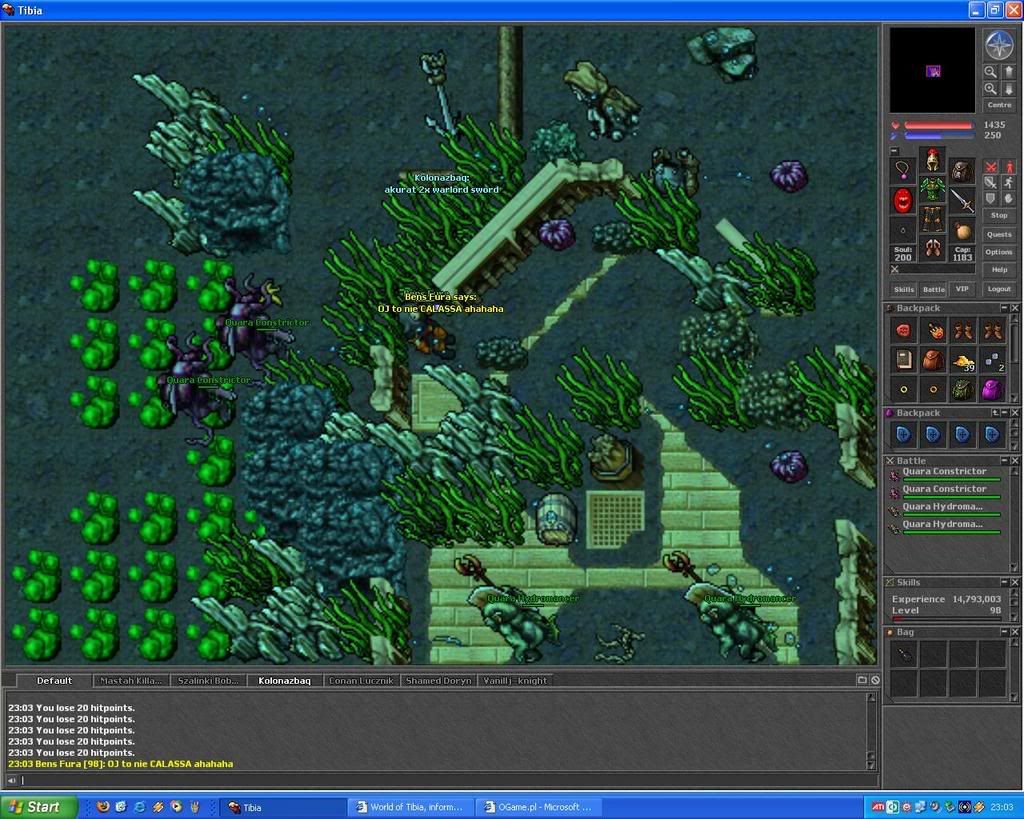
Task: Open the green camouflage backpack item
Action: pyautogui.click(x=963, y=390)
